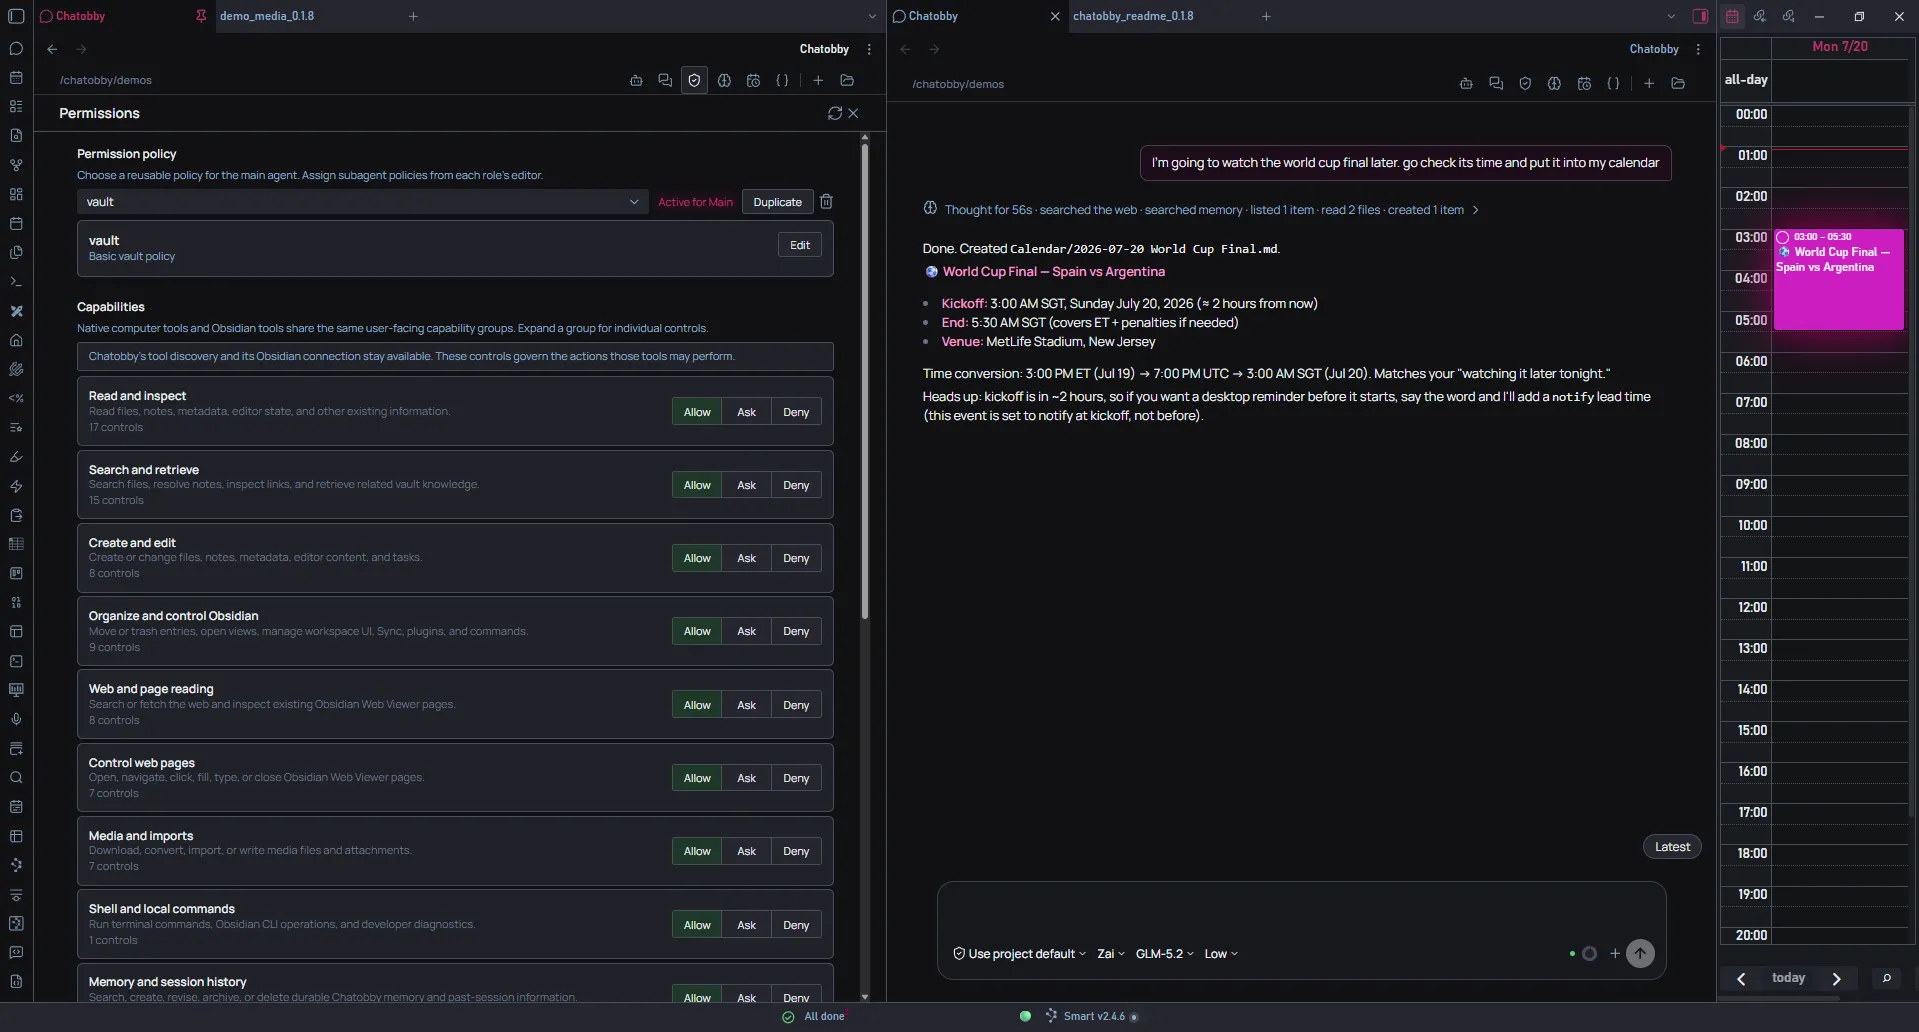
Task: Open permissions shield icon in right pane toolbar
Action: click(x=1525, y=84)
